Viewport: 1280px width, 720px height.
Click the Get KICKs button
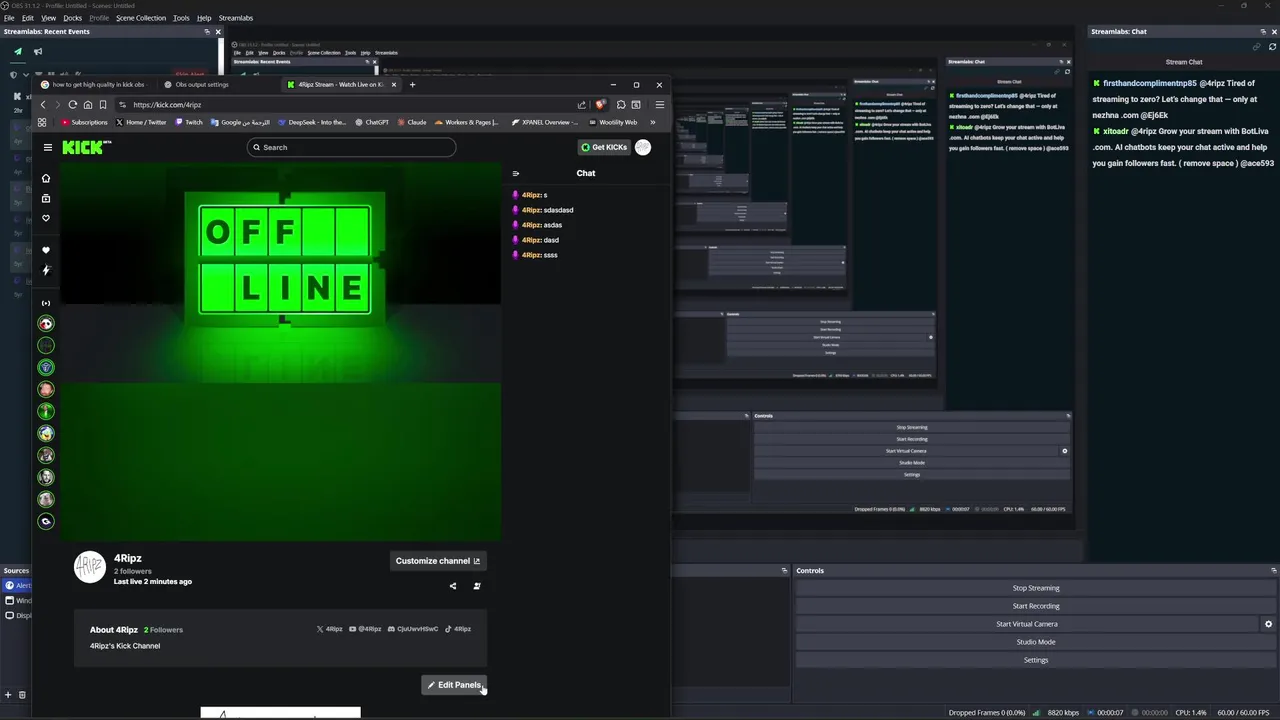(604, 147)
